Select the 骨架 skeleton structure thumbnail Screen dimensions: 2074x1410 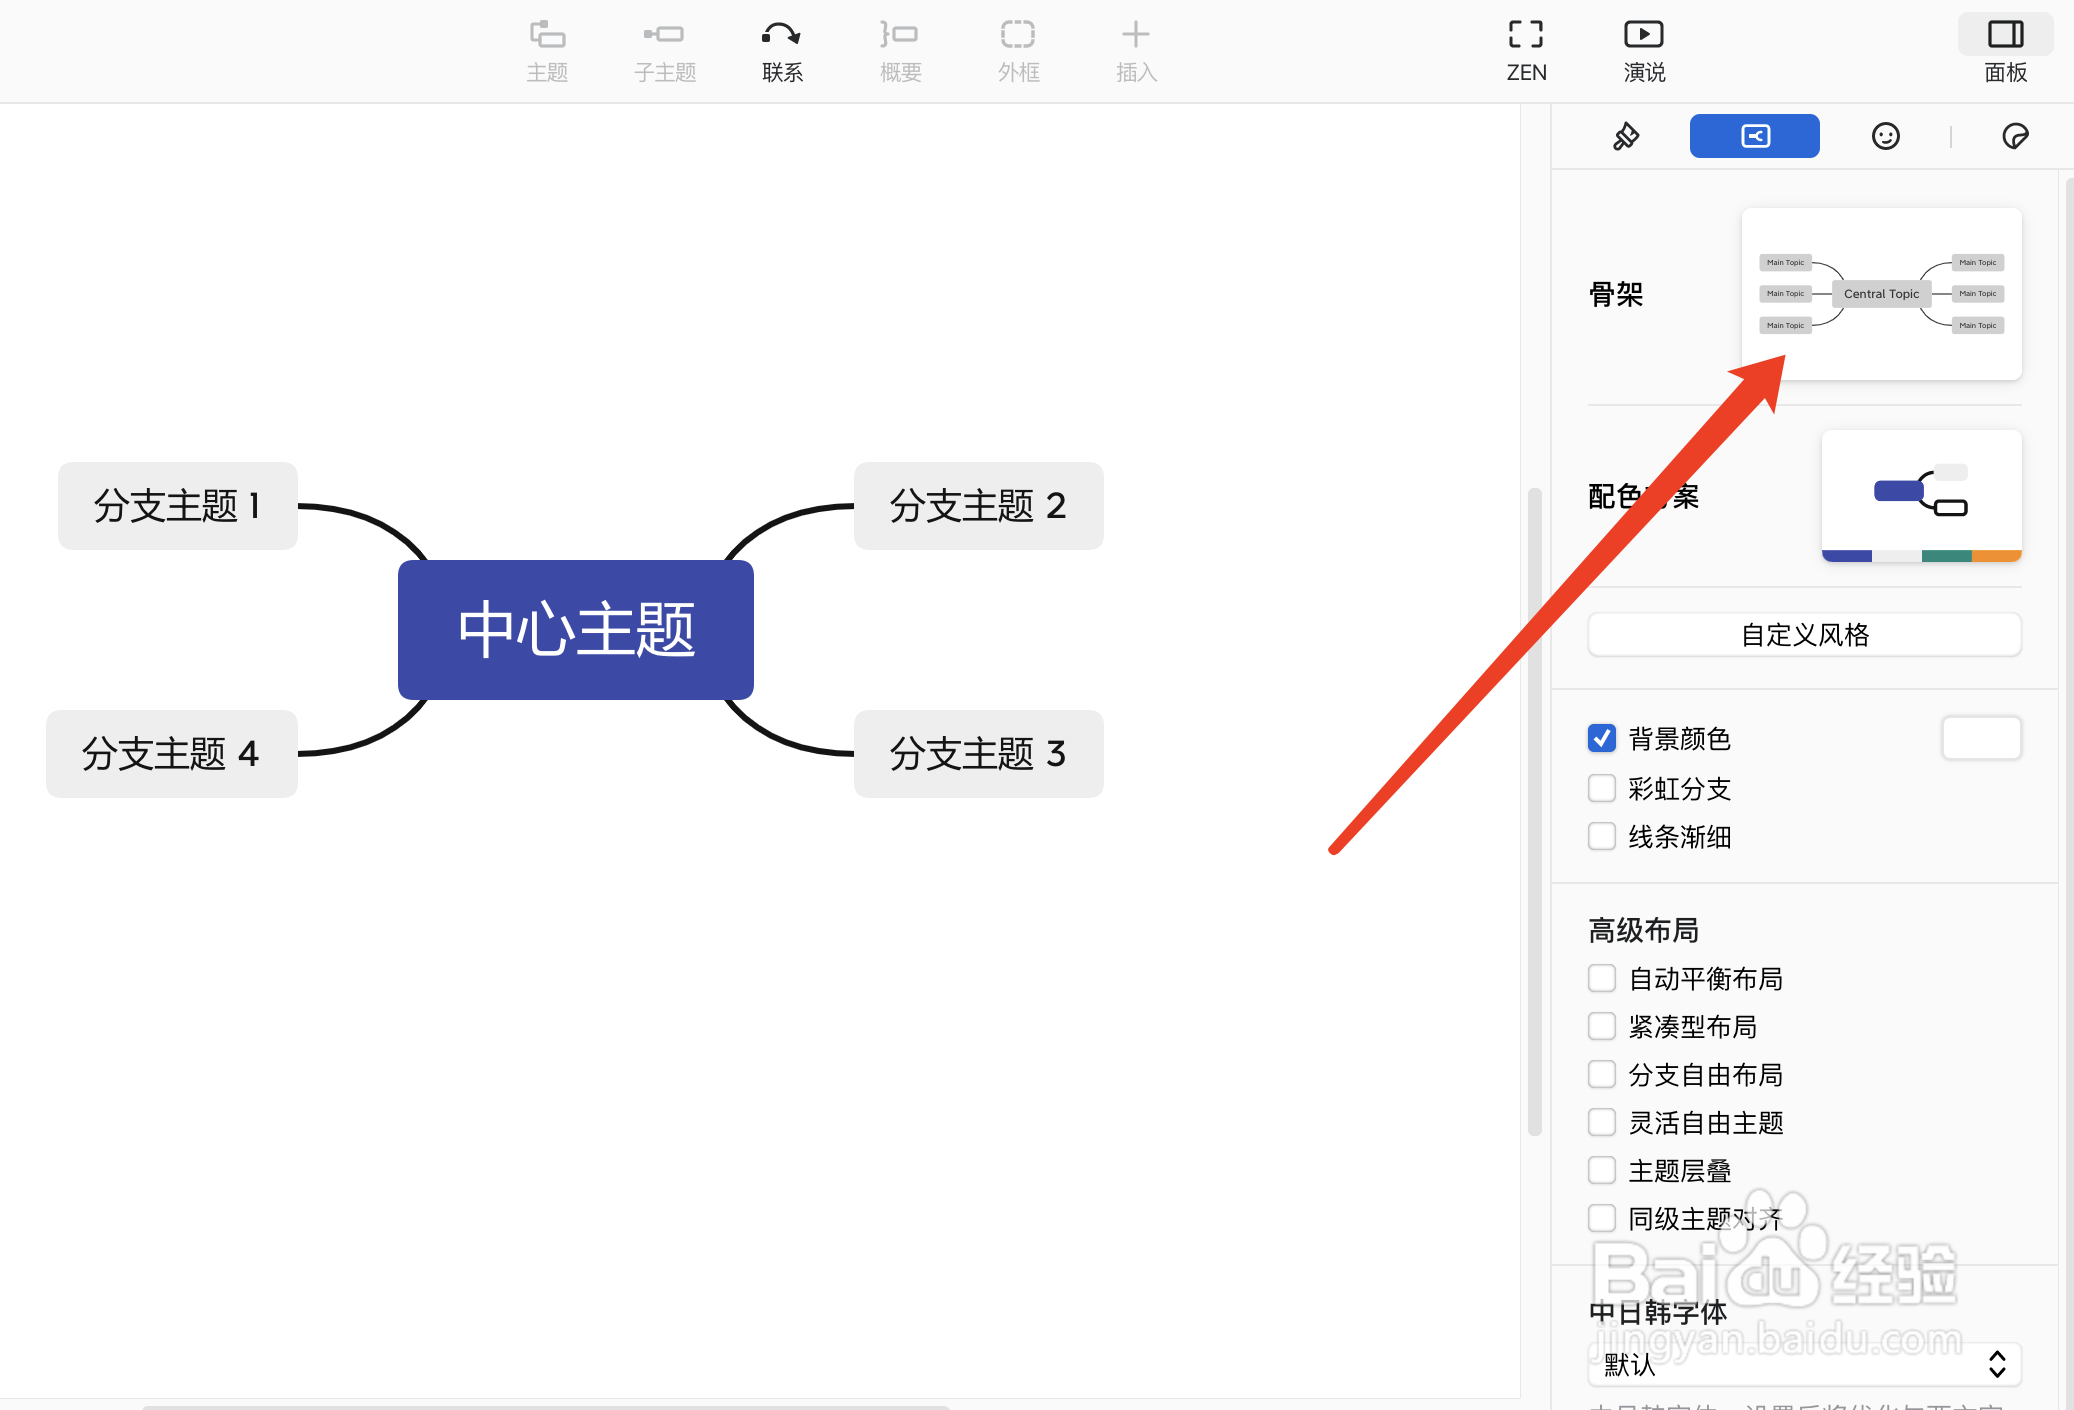point(1881,293)
